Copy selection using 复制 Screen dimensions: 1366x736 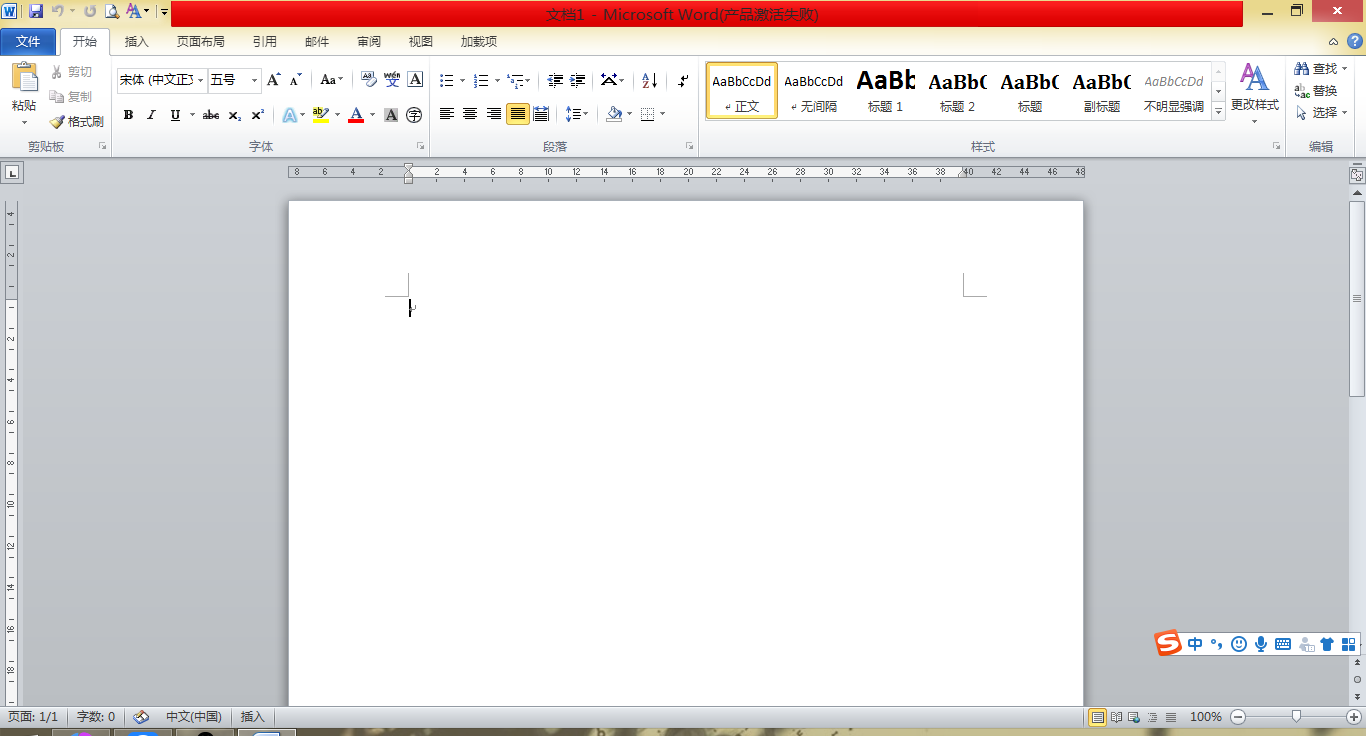(x=71, y=97)
